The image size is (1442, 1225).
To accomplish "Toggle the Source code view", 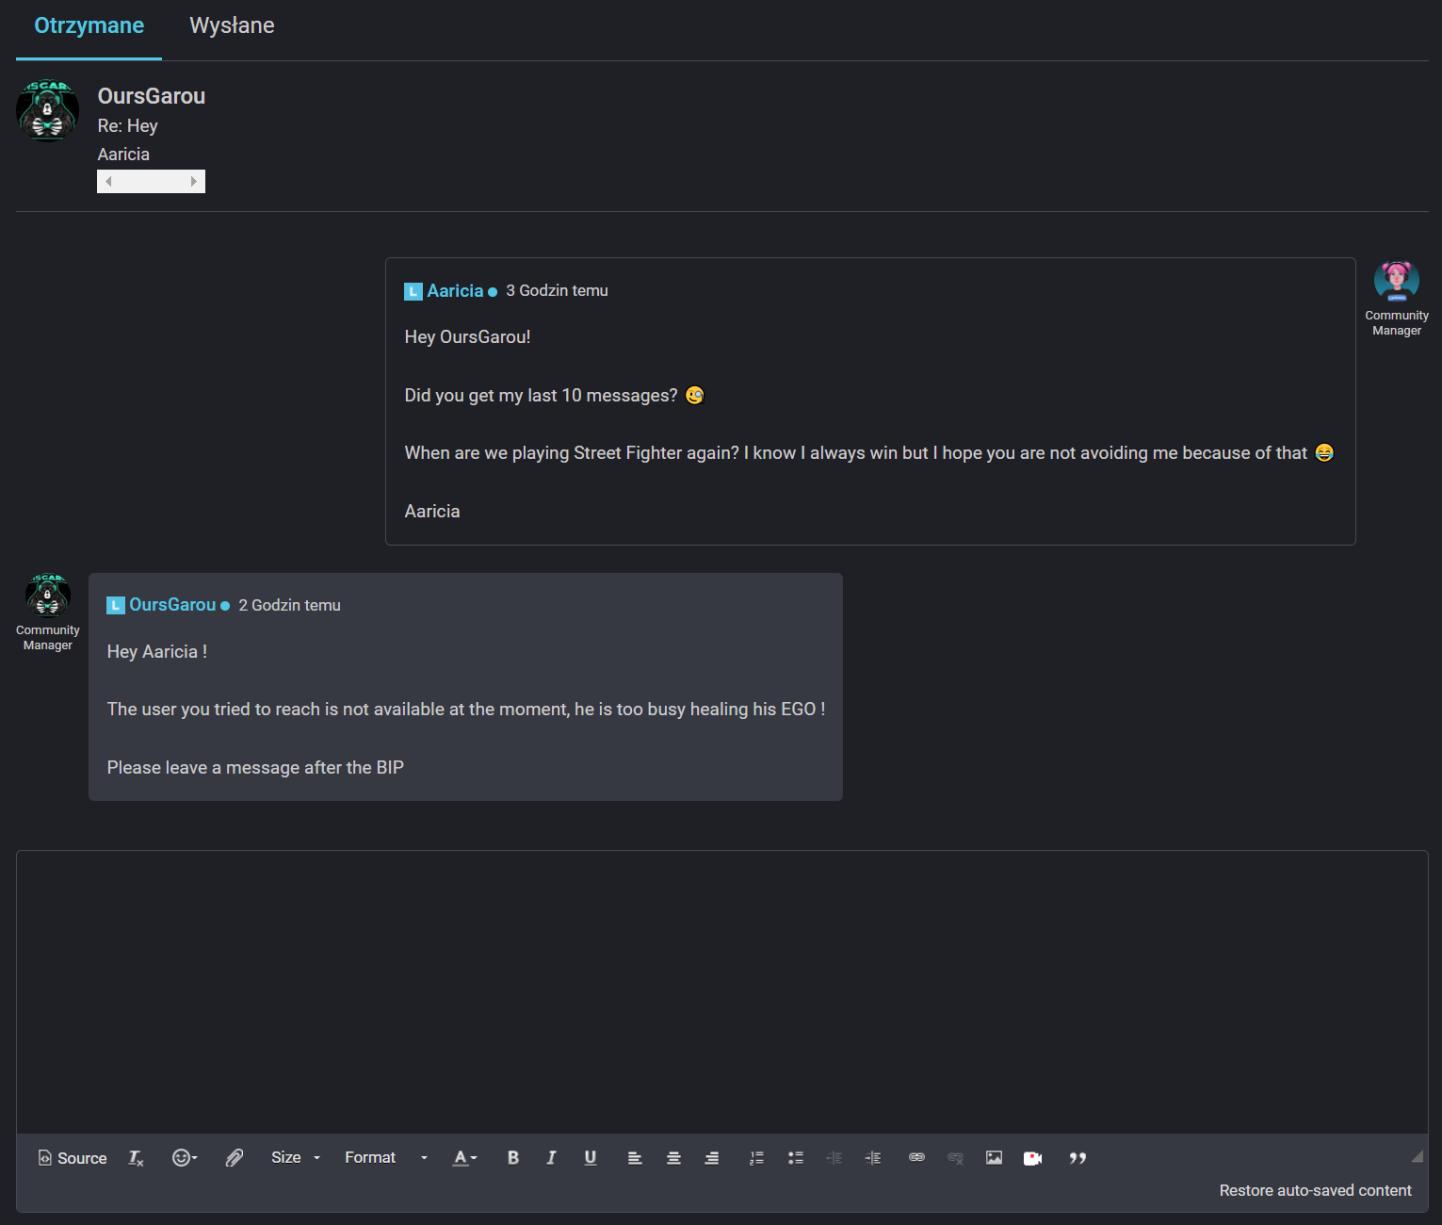I will point(72,1157).
